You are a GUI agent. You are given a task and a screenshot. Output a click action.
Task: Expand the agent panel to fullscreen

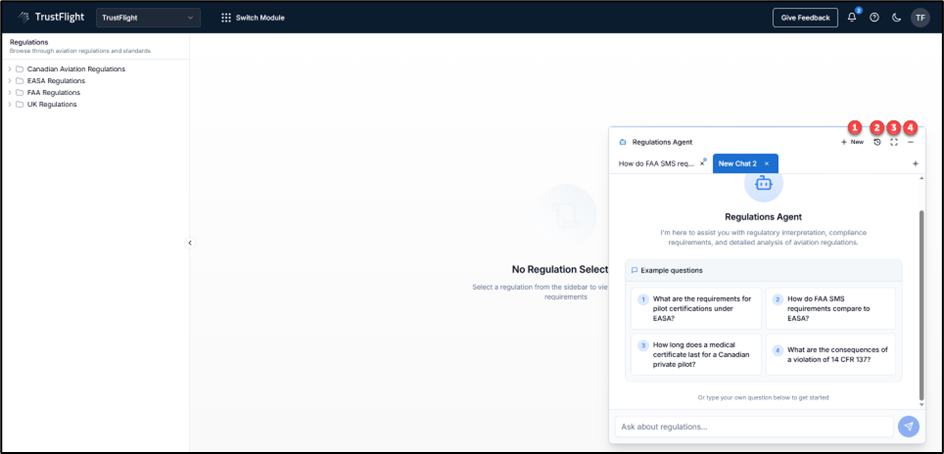(x=894, y=142)
